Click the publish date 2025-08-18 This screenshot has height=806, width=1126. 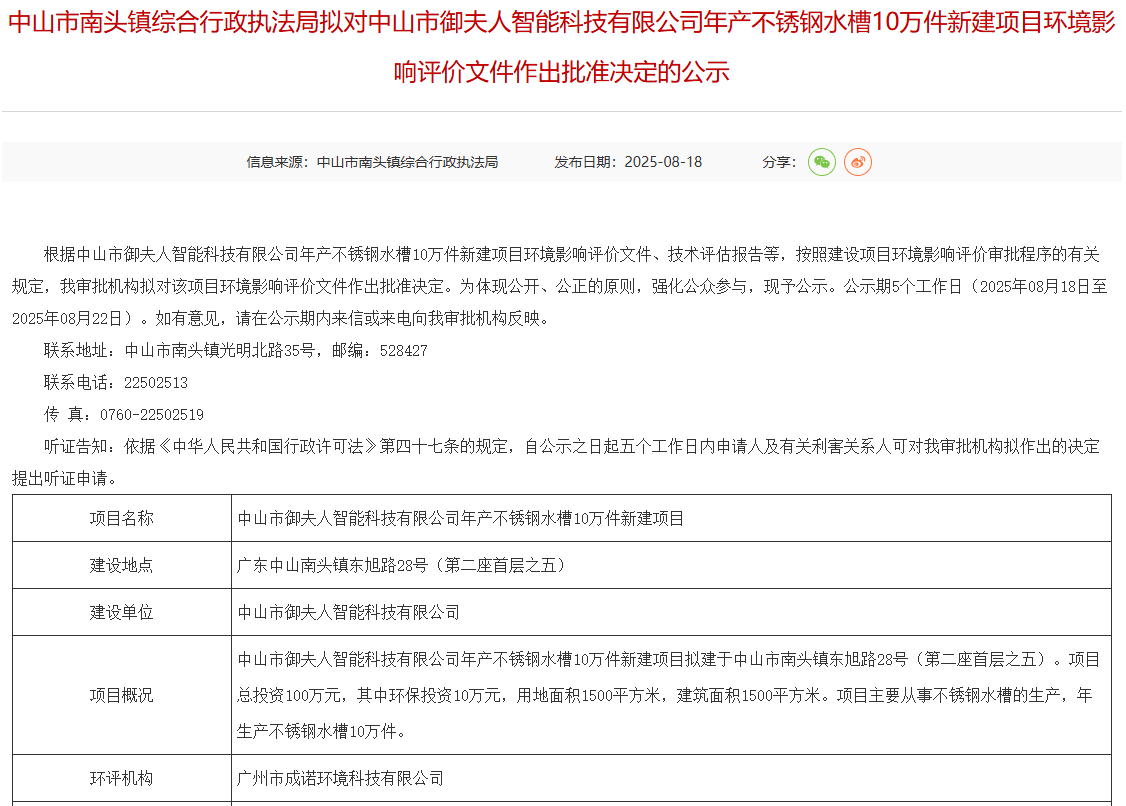(x=663, y=162)
